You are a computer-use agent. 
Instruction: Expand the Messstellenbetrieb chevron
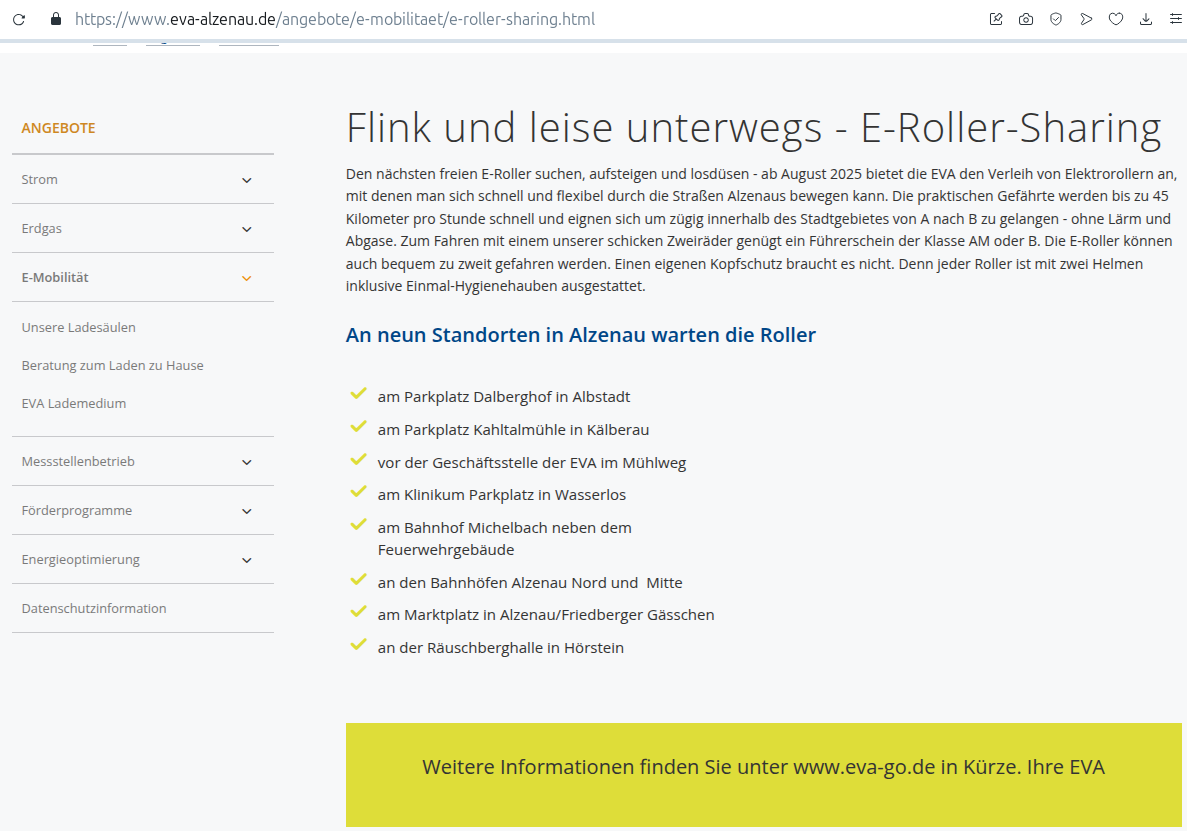247,462
